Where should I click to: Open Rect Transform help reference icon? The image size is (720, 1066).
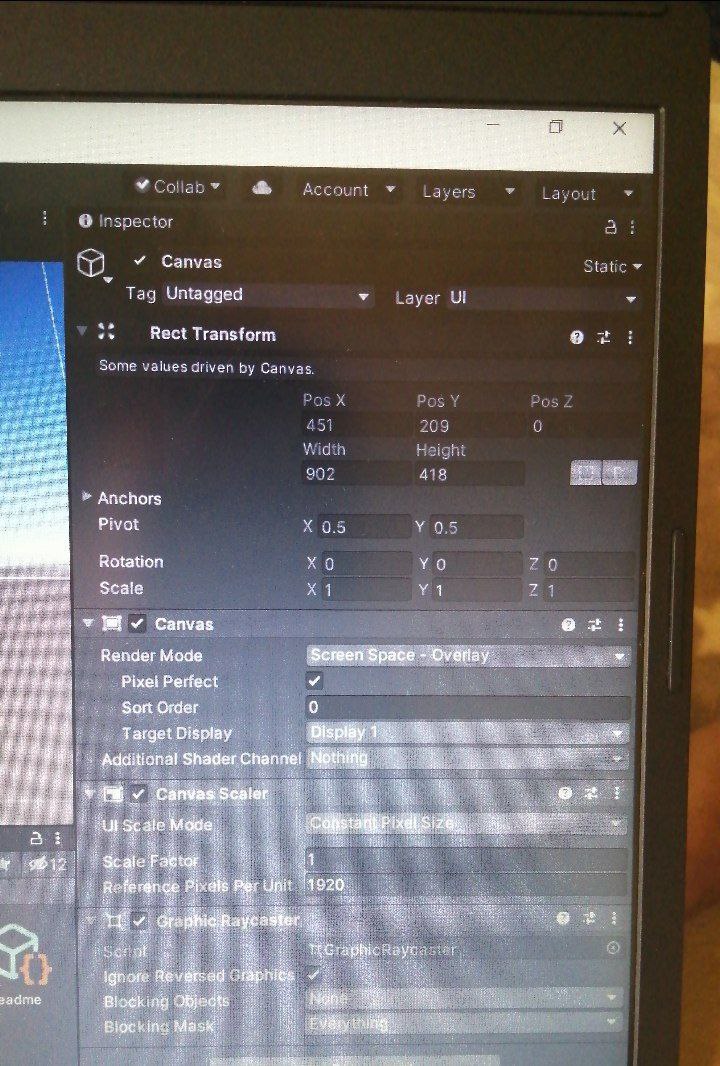click(x=577, y=337)
